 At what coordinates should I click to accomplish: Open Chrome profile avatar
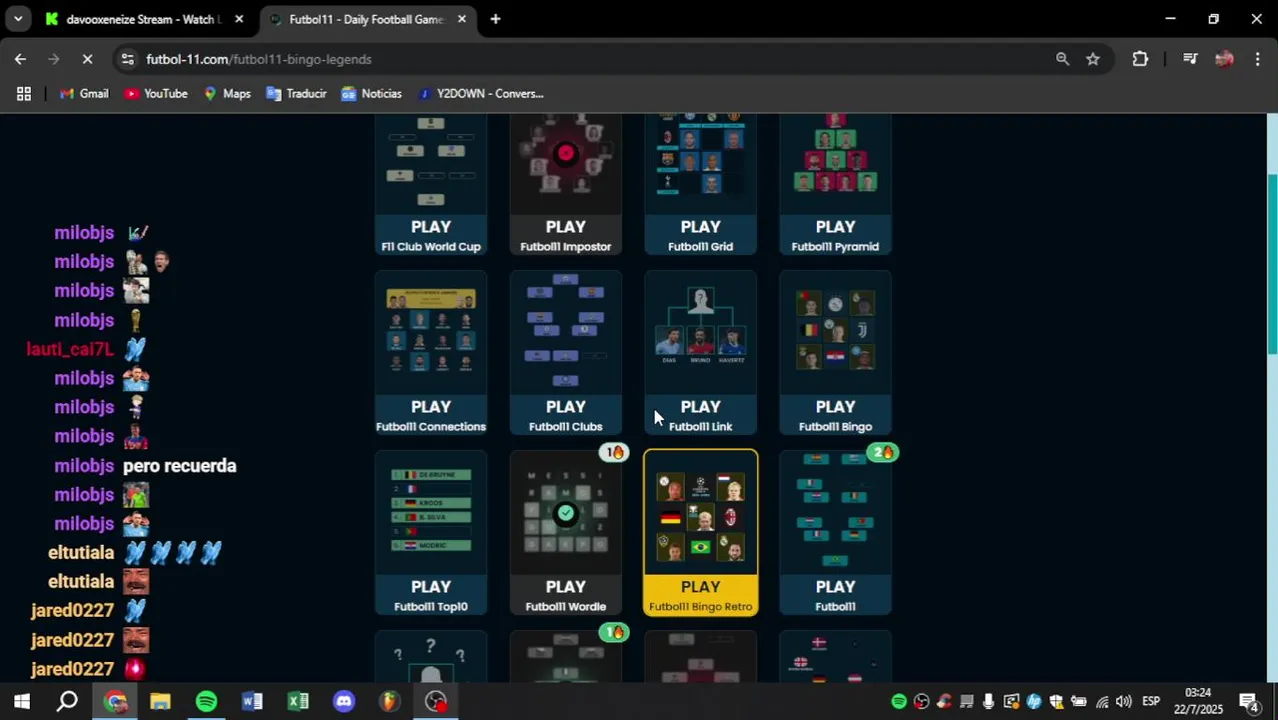[1224, 59]
